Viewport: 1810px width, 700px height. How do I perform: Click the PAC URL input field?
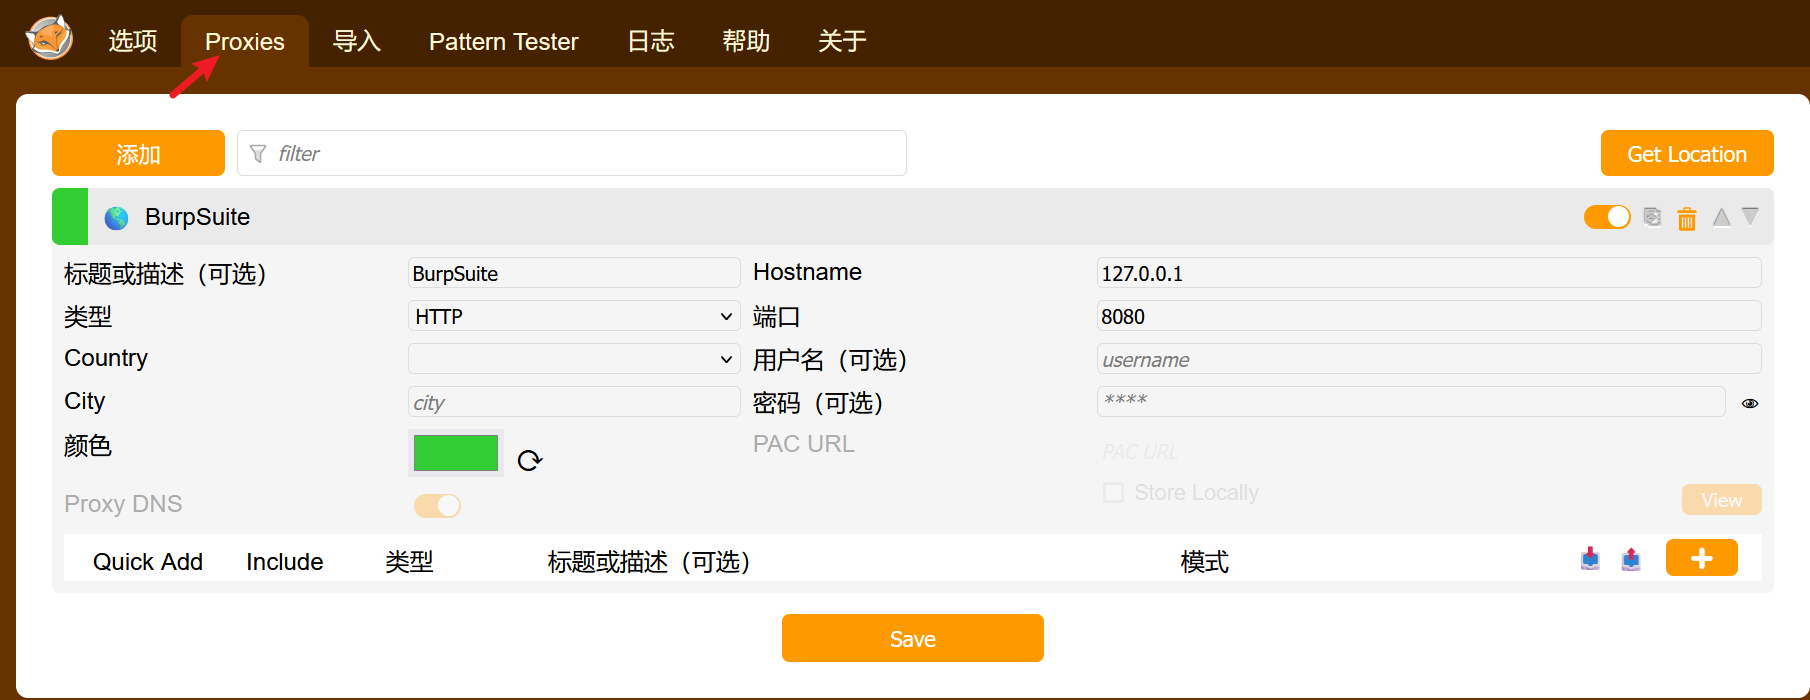[x=1429, y=451]
